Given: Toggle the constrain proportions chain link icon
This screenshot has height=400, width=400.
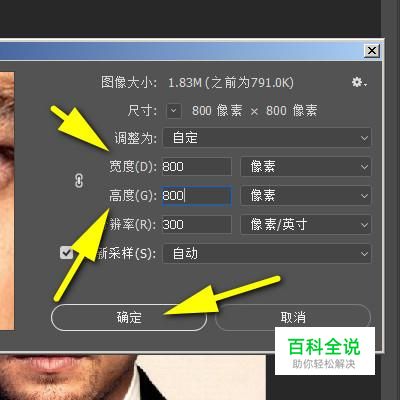Looking at the screenshot, I should pos(79,181).
